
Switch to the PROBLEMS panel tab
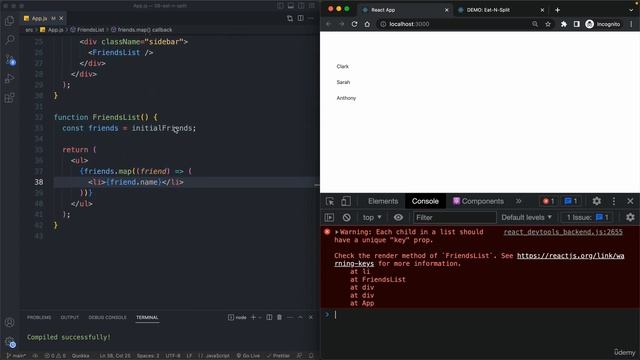point(39,317)
